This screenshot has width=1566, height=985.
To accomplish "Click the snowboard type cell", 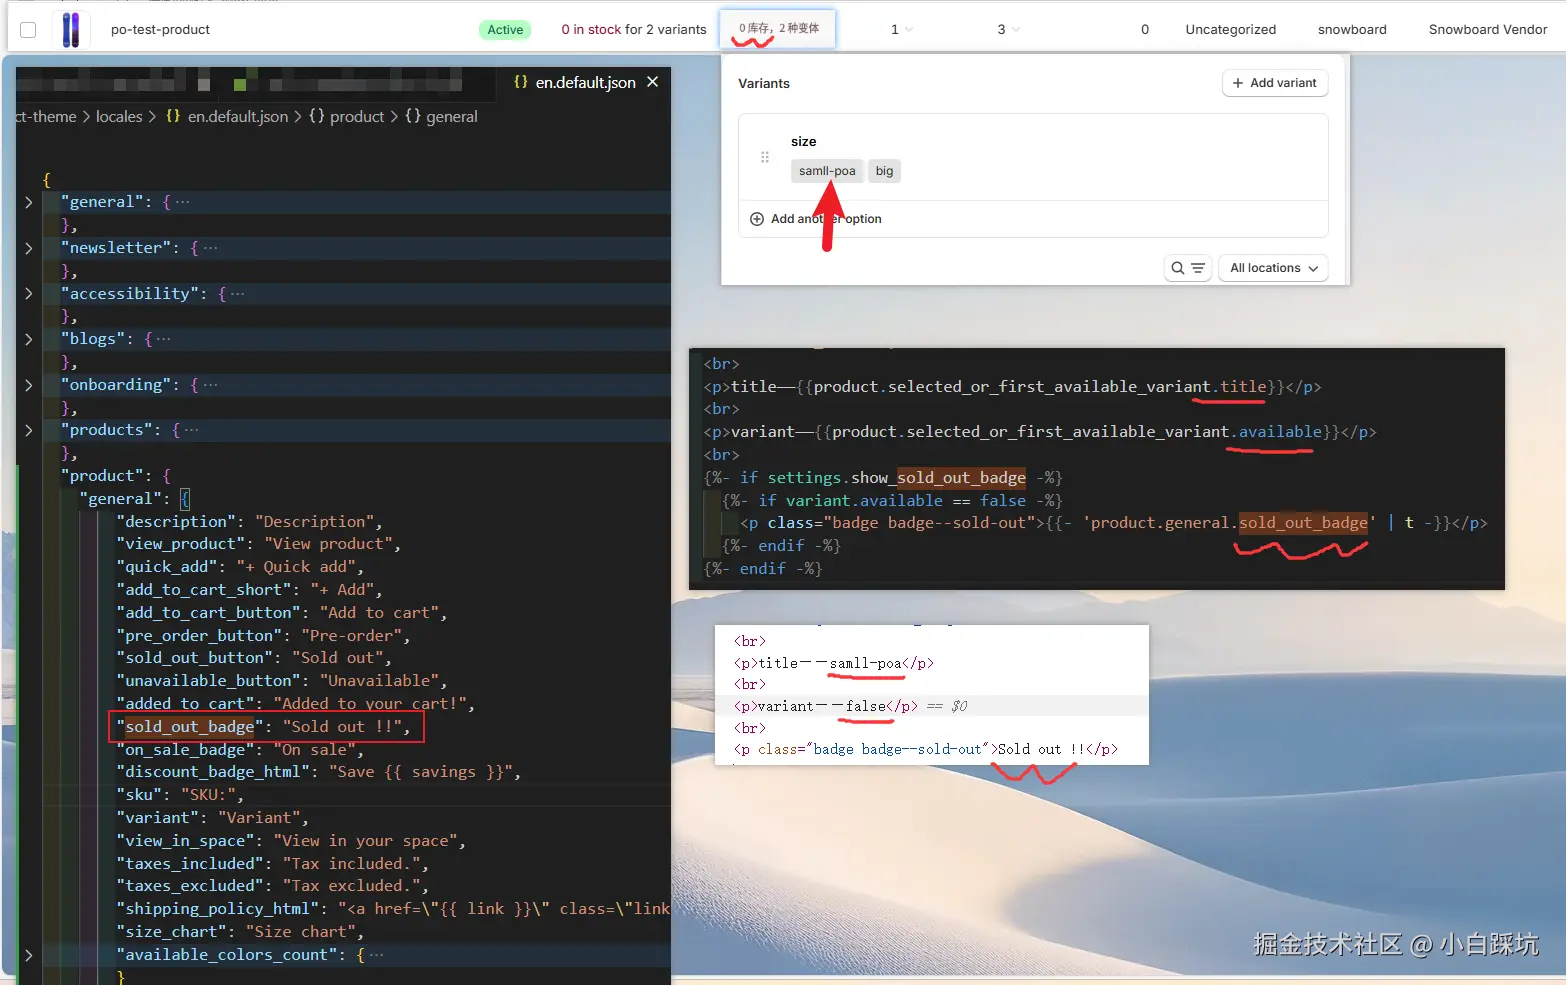I will 1352,30.
